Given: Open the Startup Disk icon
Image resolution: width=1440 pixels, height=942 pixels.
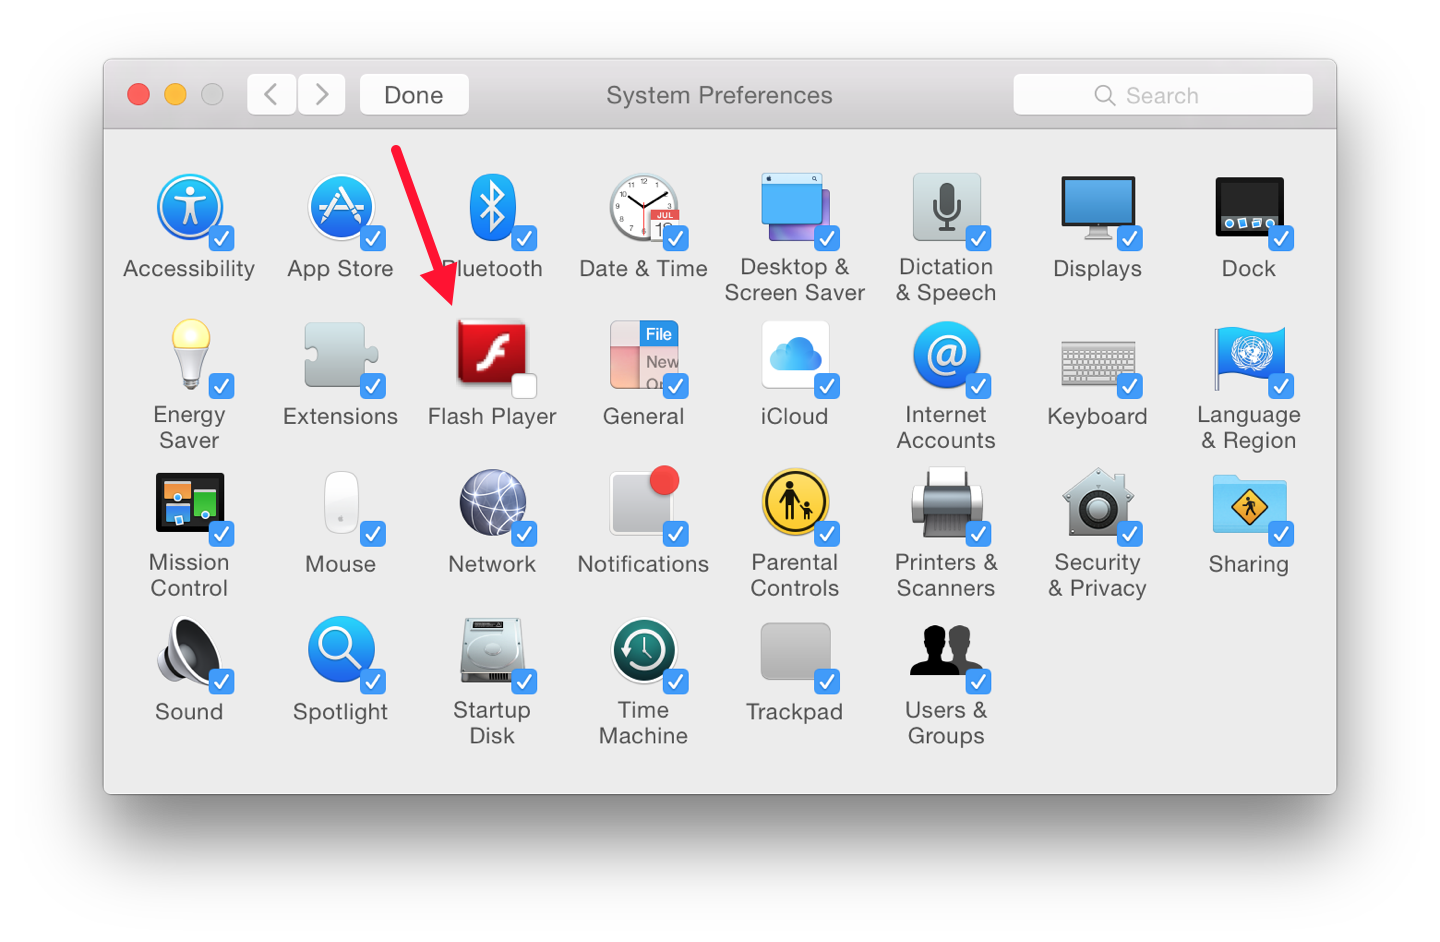Looking at the screenshot, I should coord(492,650).
